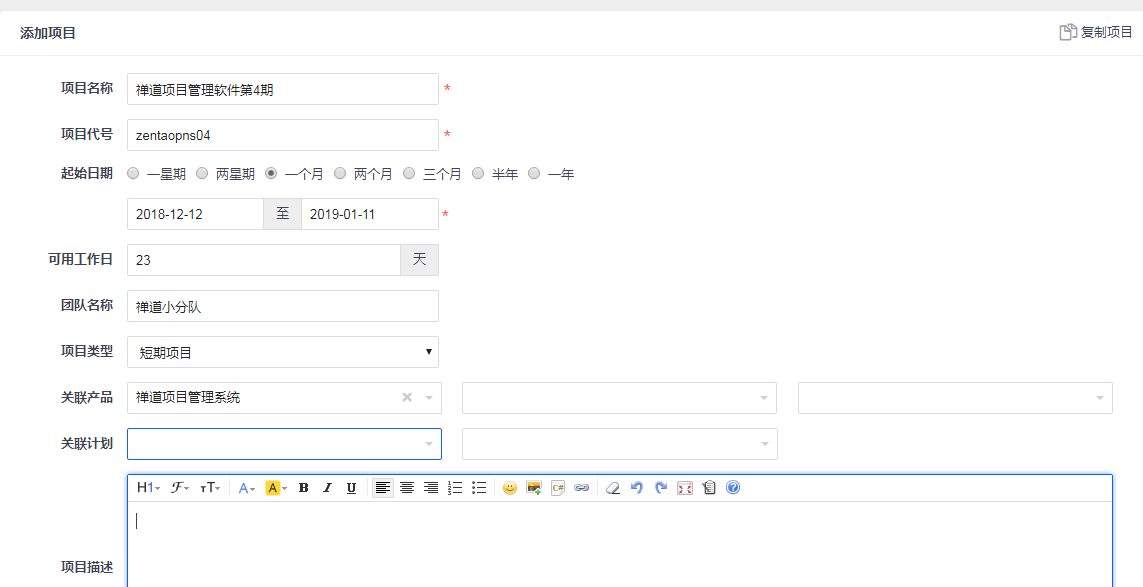Click the undo arrow in the editor

(x=637, y=488)
